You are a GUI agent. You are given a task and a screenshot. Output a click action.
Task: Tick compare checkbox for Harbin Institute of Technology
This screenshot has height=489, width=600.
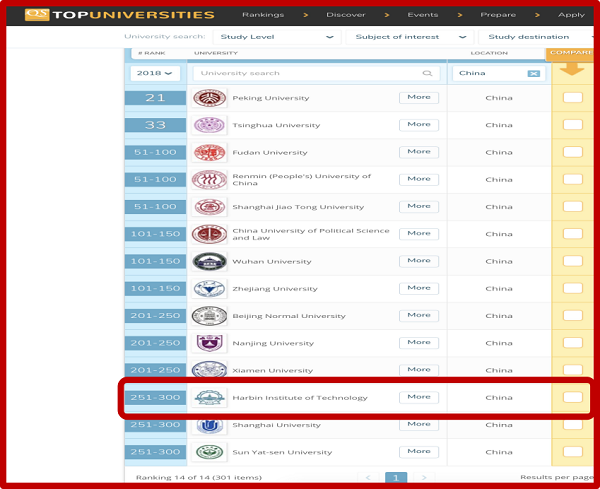(573, 397)
